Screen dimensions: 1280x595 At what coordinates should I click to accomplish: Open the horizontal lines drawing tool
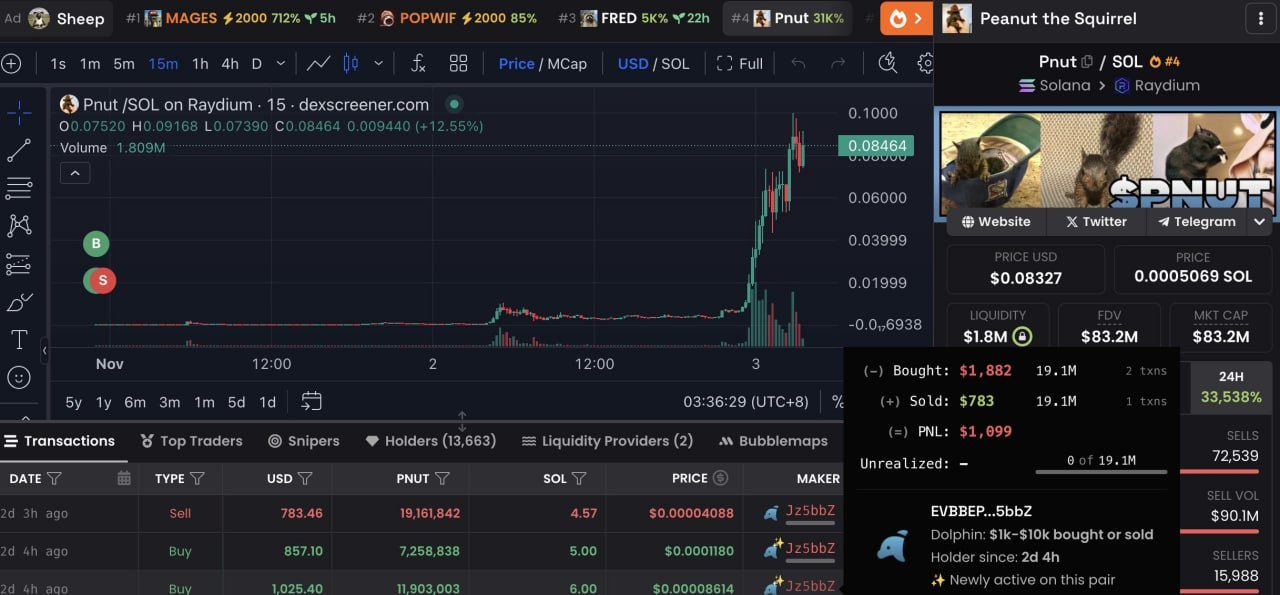pyautogui.click(x=19, y=188)
